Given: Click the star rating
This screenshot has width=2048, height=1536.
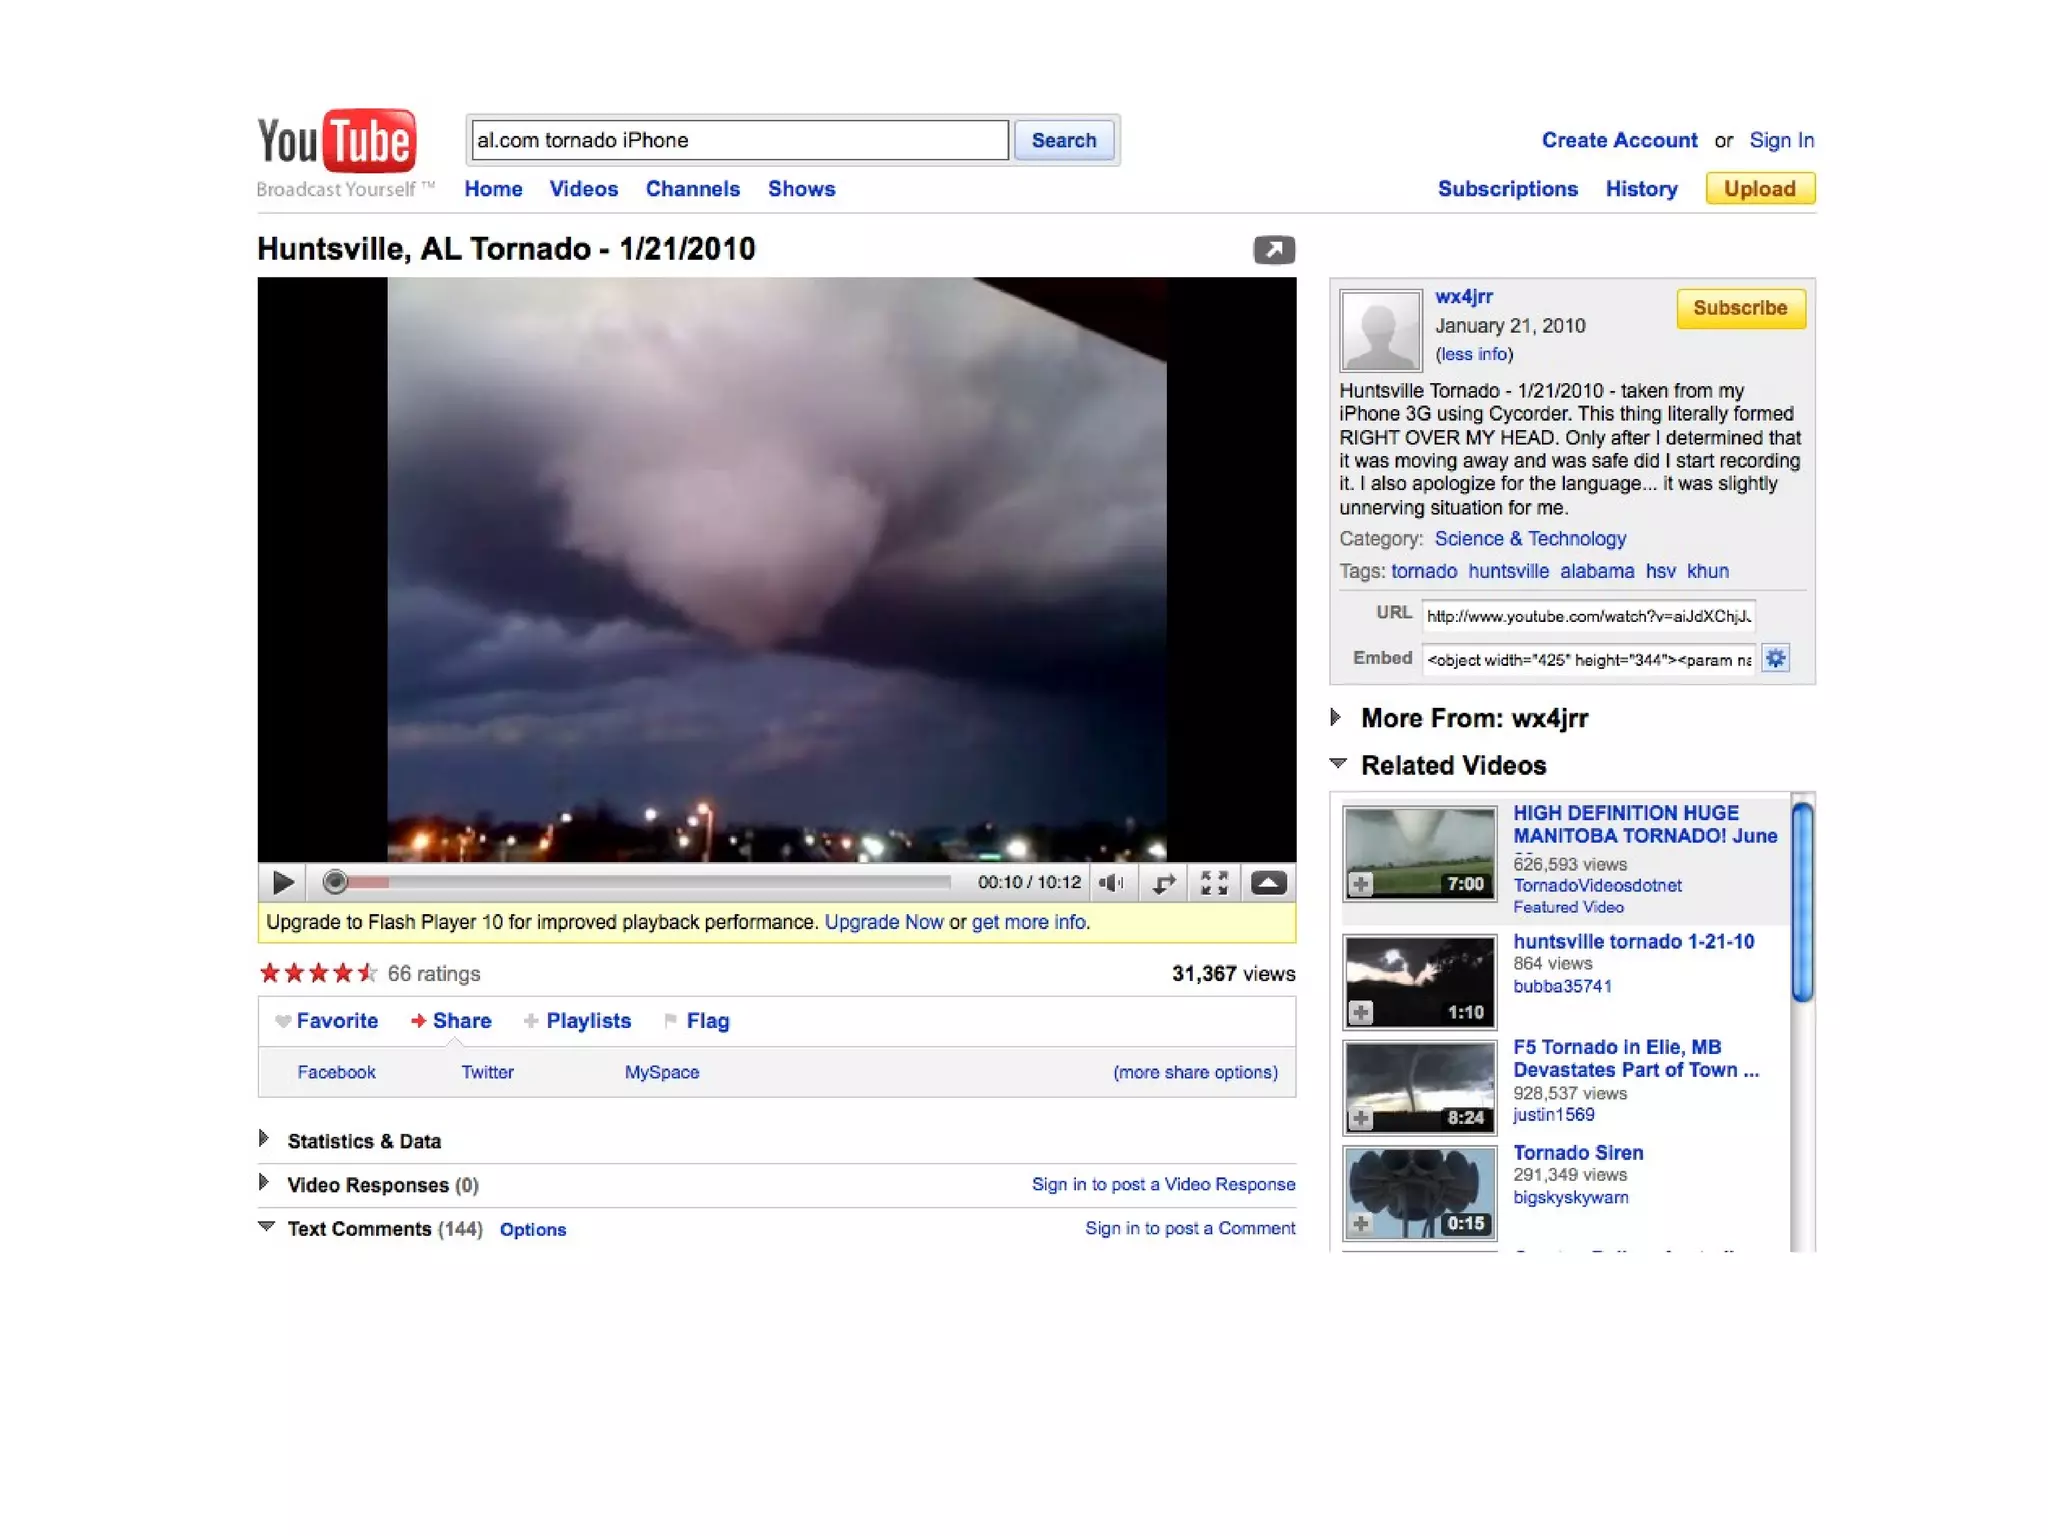Looking at the screenshot, I should 317,973.
